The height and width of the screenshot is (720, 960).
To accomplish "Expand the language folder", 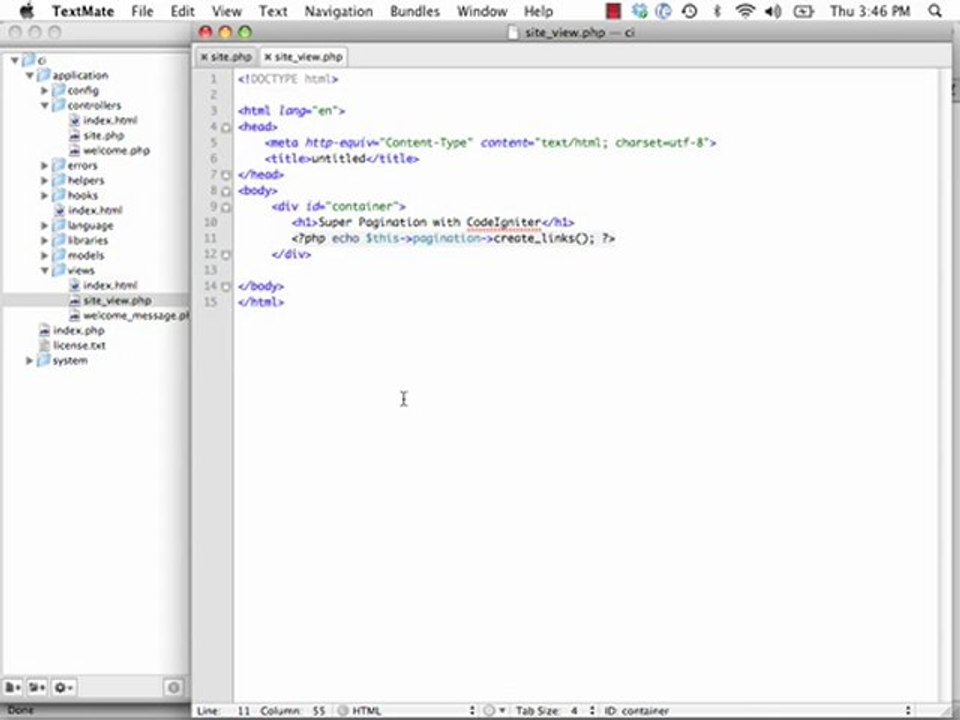I will pyautogui.click(x=44, y=225).
